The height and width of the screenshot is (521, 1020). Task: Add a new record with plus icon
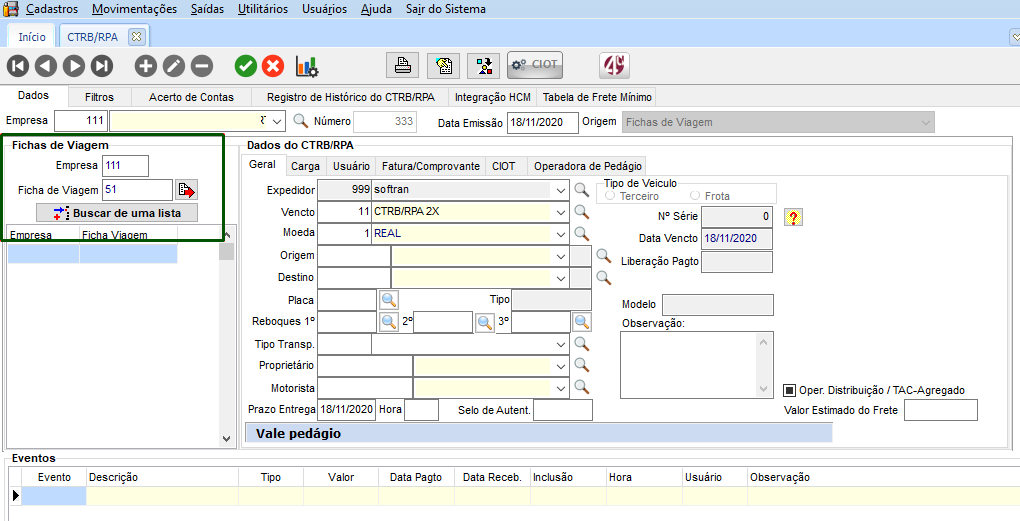[146, 66]
